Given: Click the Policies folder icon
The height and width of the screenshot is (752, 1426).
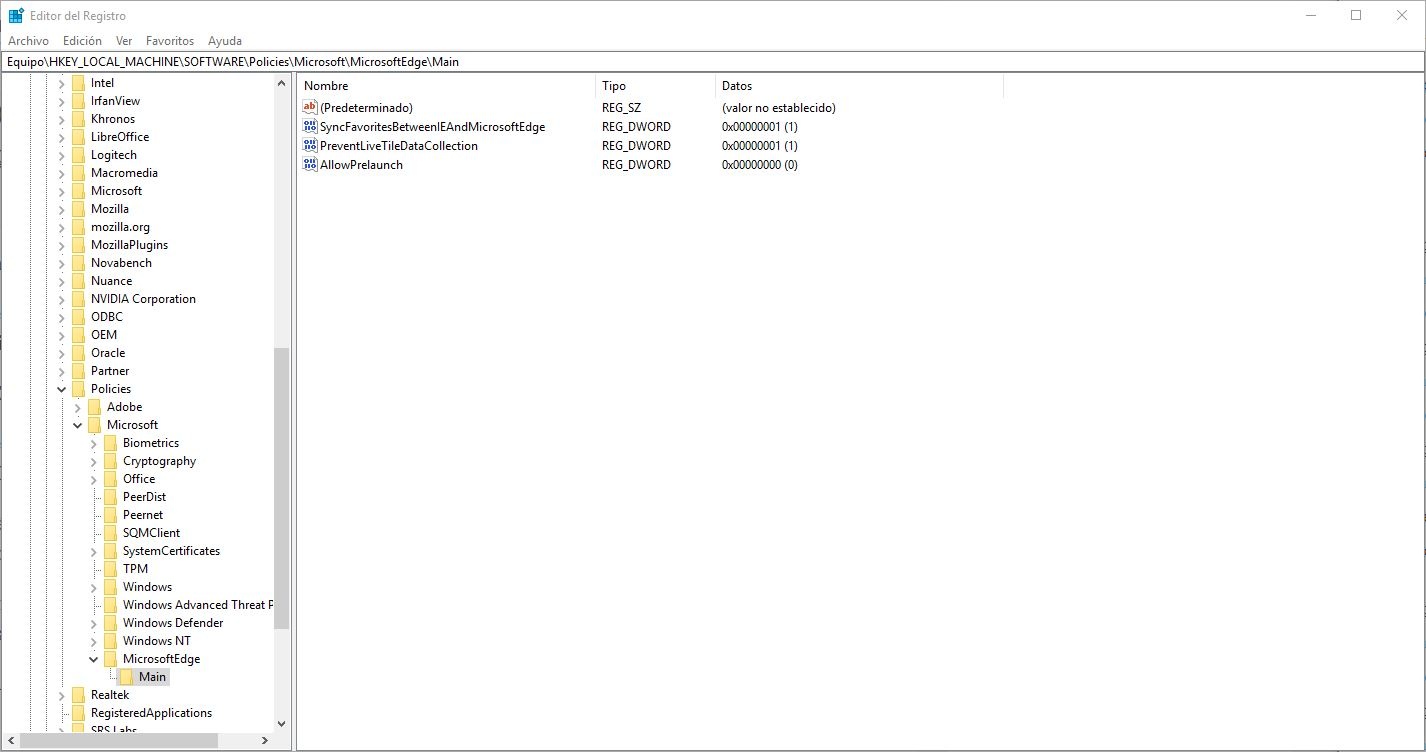Looking at the screenshot, I should [78, 389].
